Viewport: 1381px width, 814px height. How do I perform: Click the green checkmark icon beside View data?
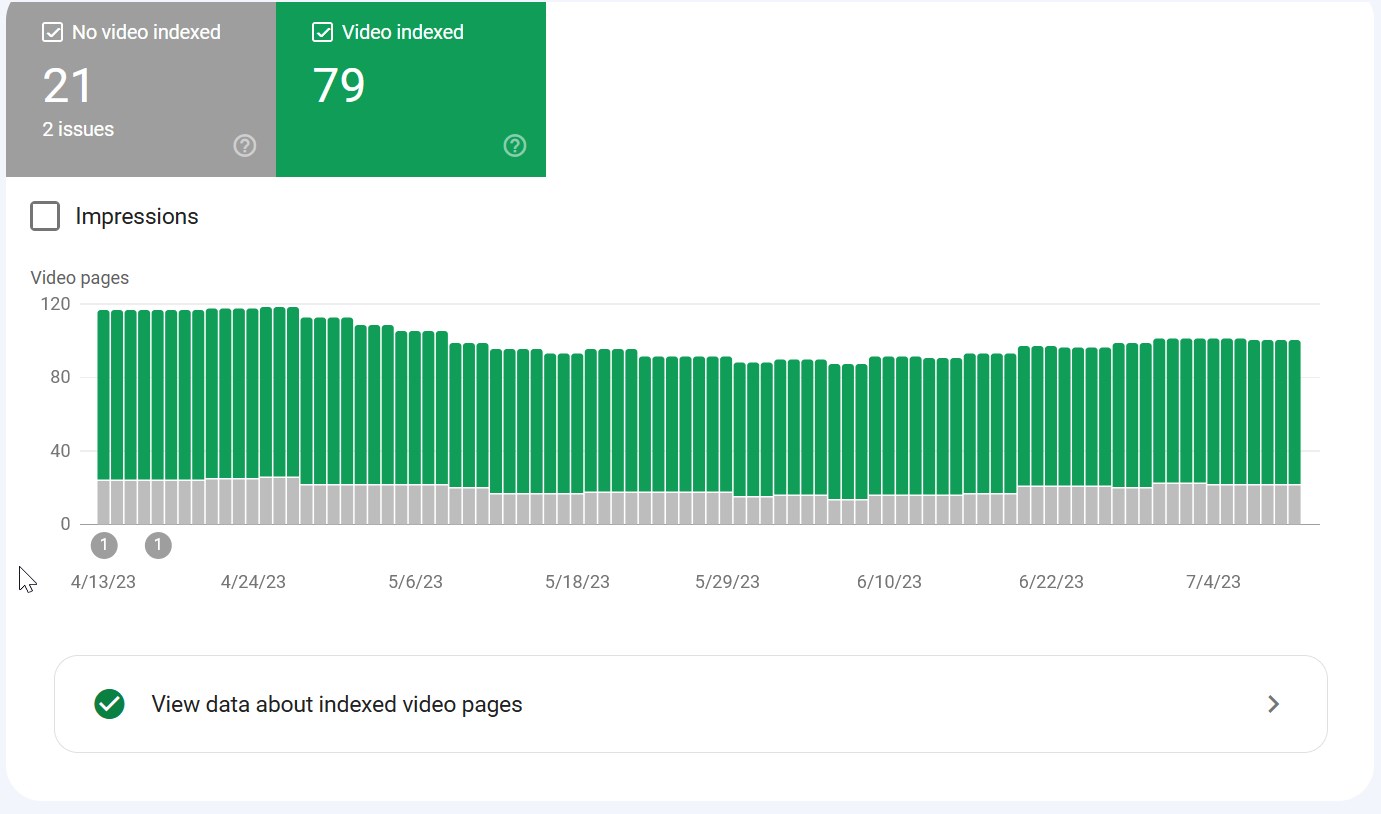pos(109,704)
